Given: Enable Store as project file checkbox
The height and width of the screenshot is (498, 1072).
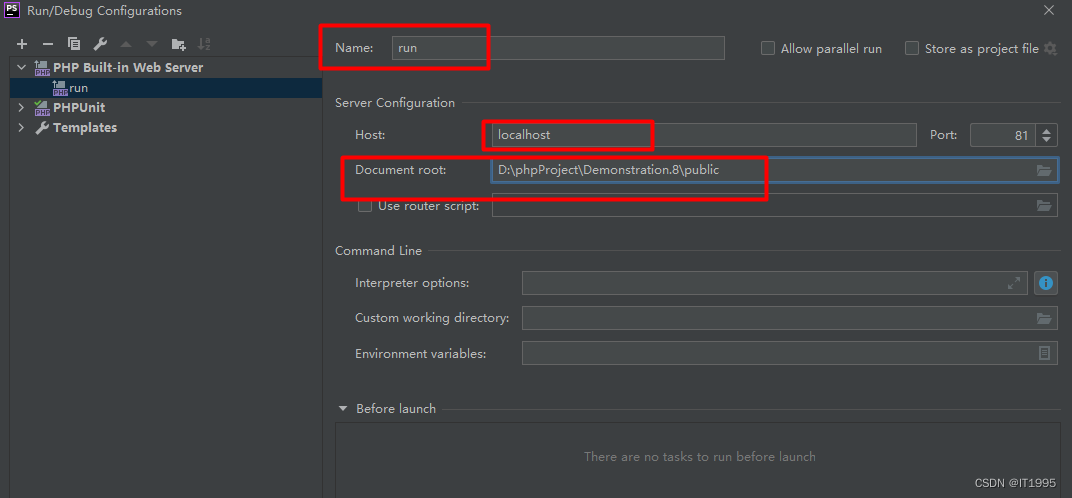Looking at the screenshot, I should [x=911, y=49].
